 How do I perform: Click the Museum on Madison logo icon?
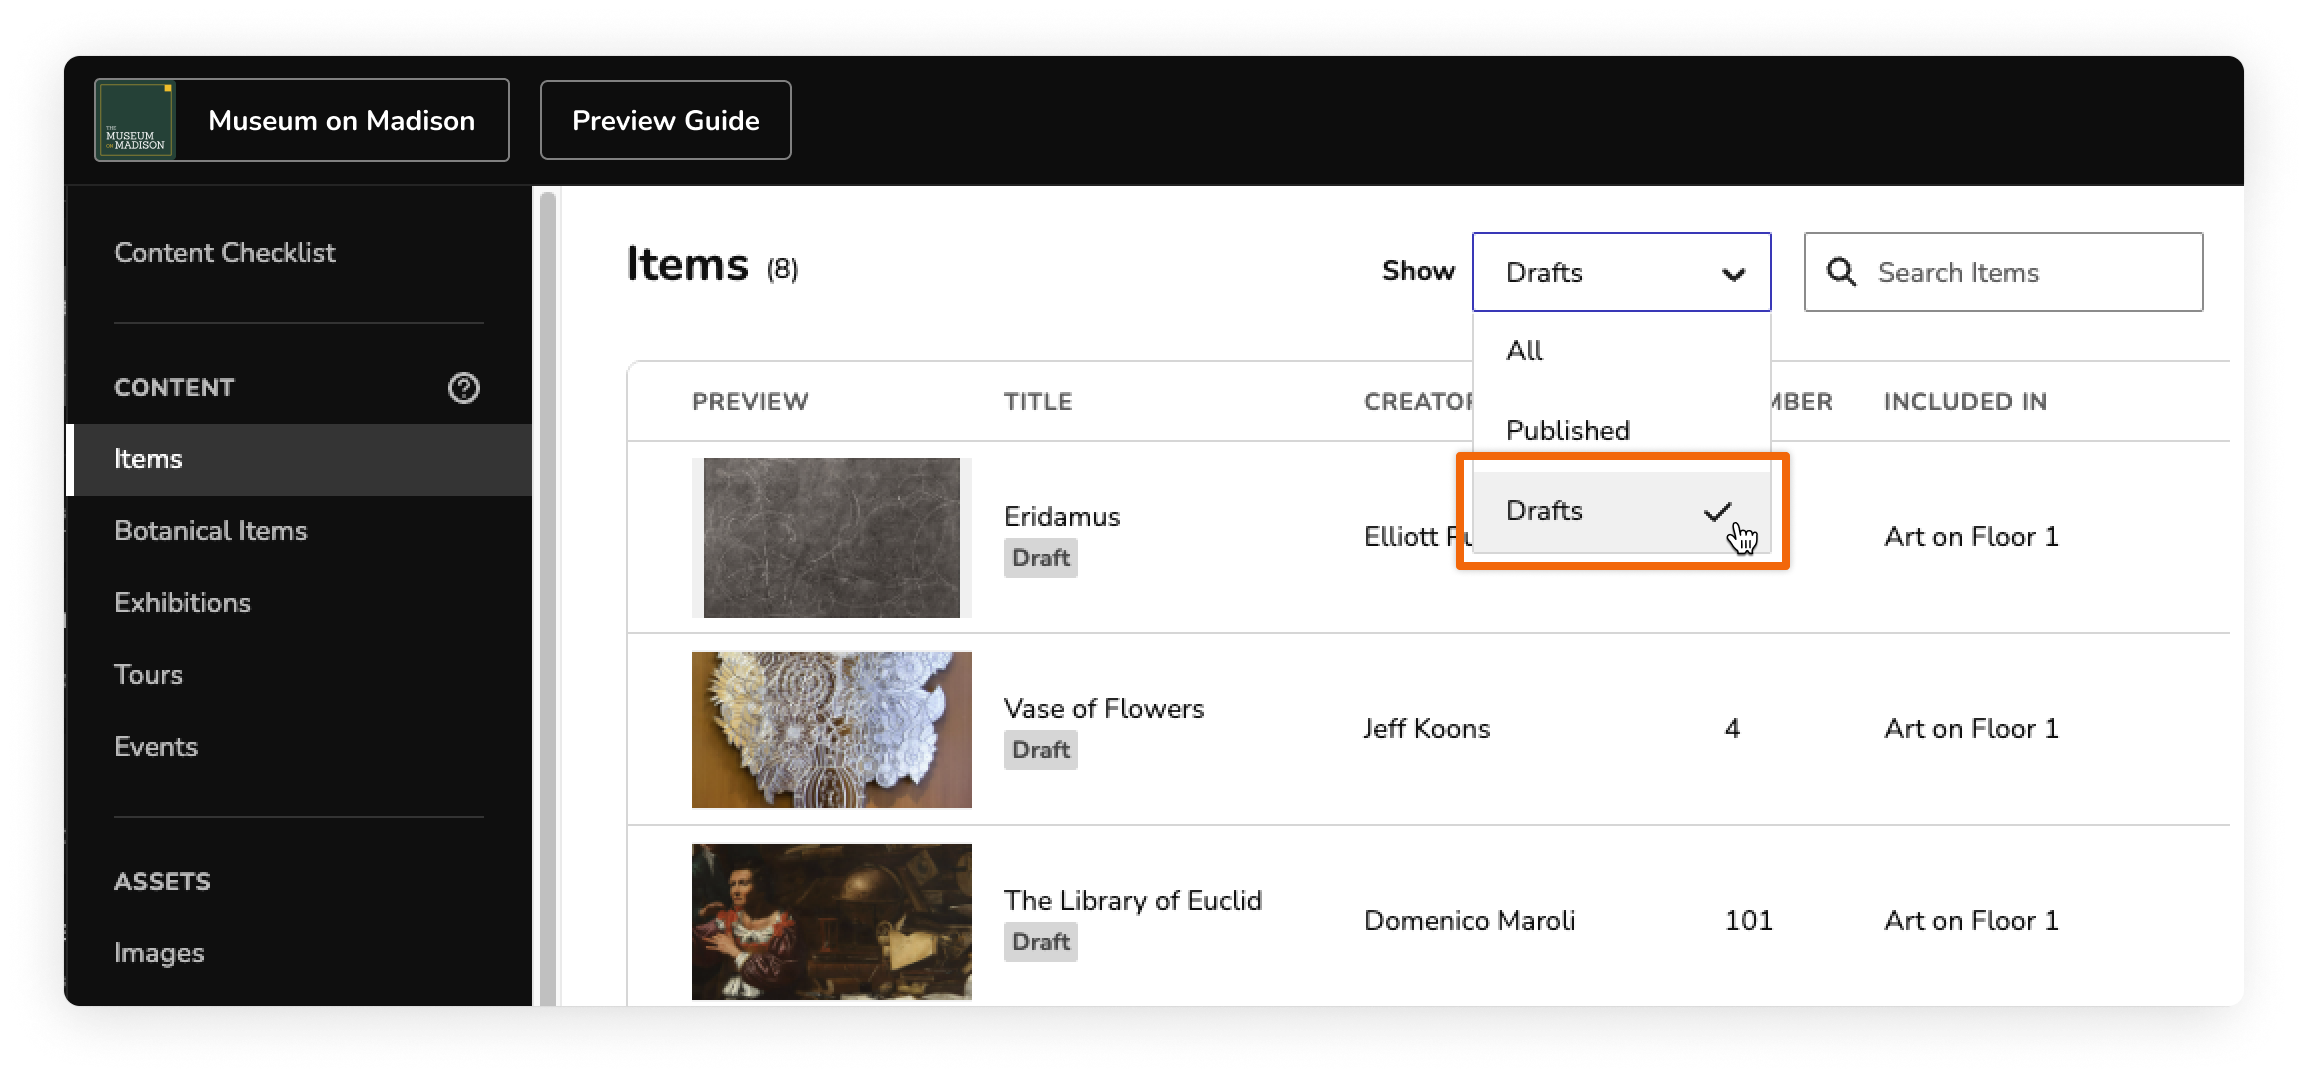pyautogui.click(x=136, y=120)
